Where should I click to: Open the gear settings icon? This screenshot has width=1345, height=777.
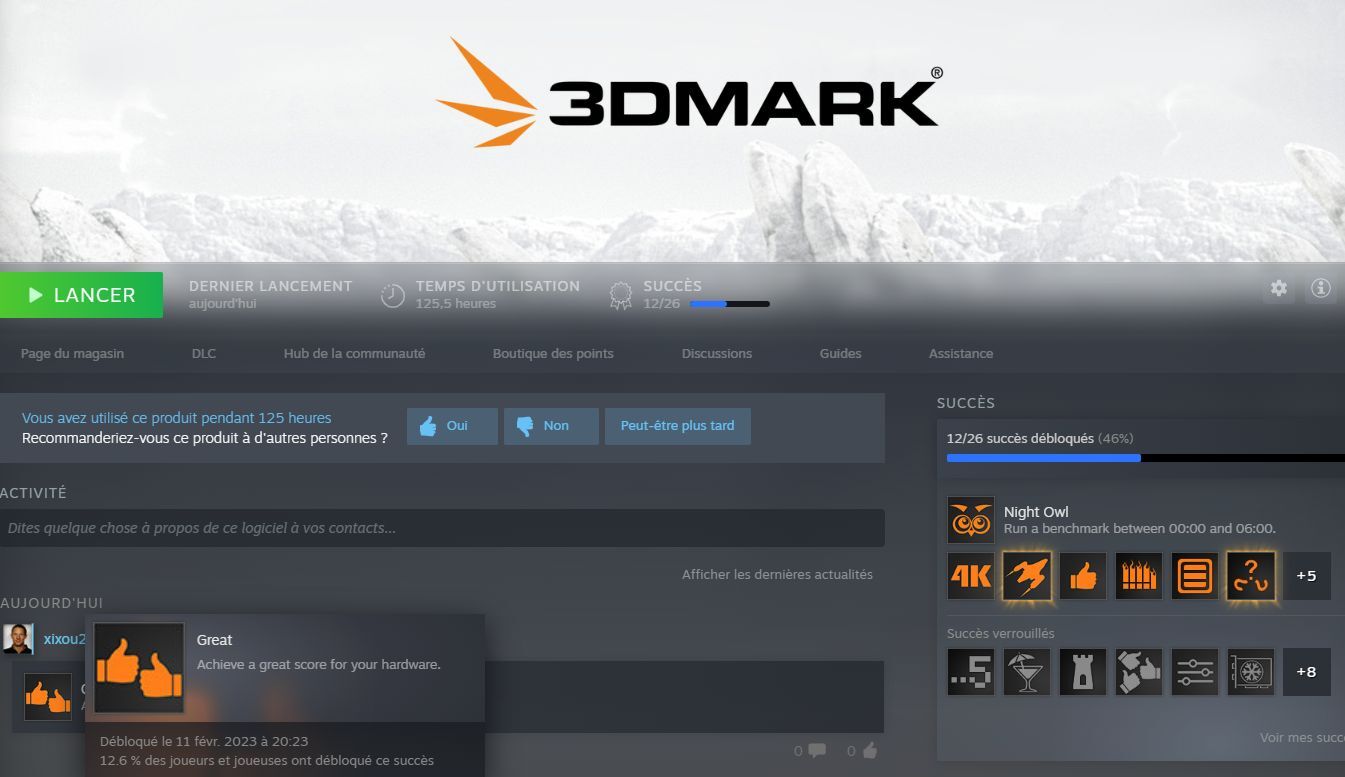tap(1279, 289)
